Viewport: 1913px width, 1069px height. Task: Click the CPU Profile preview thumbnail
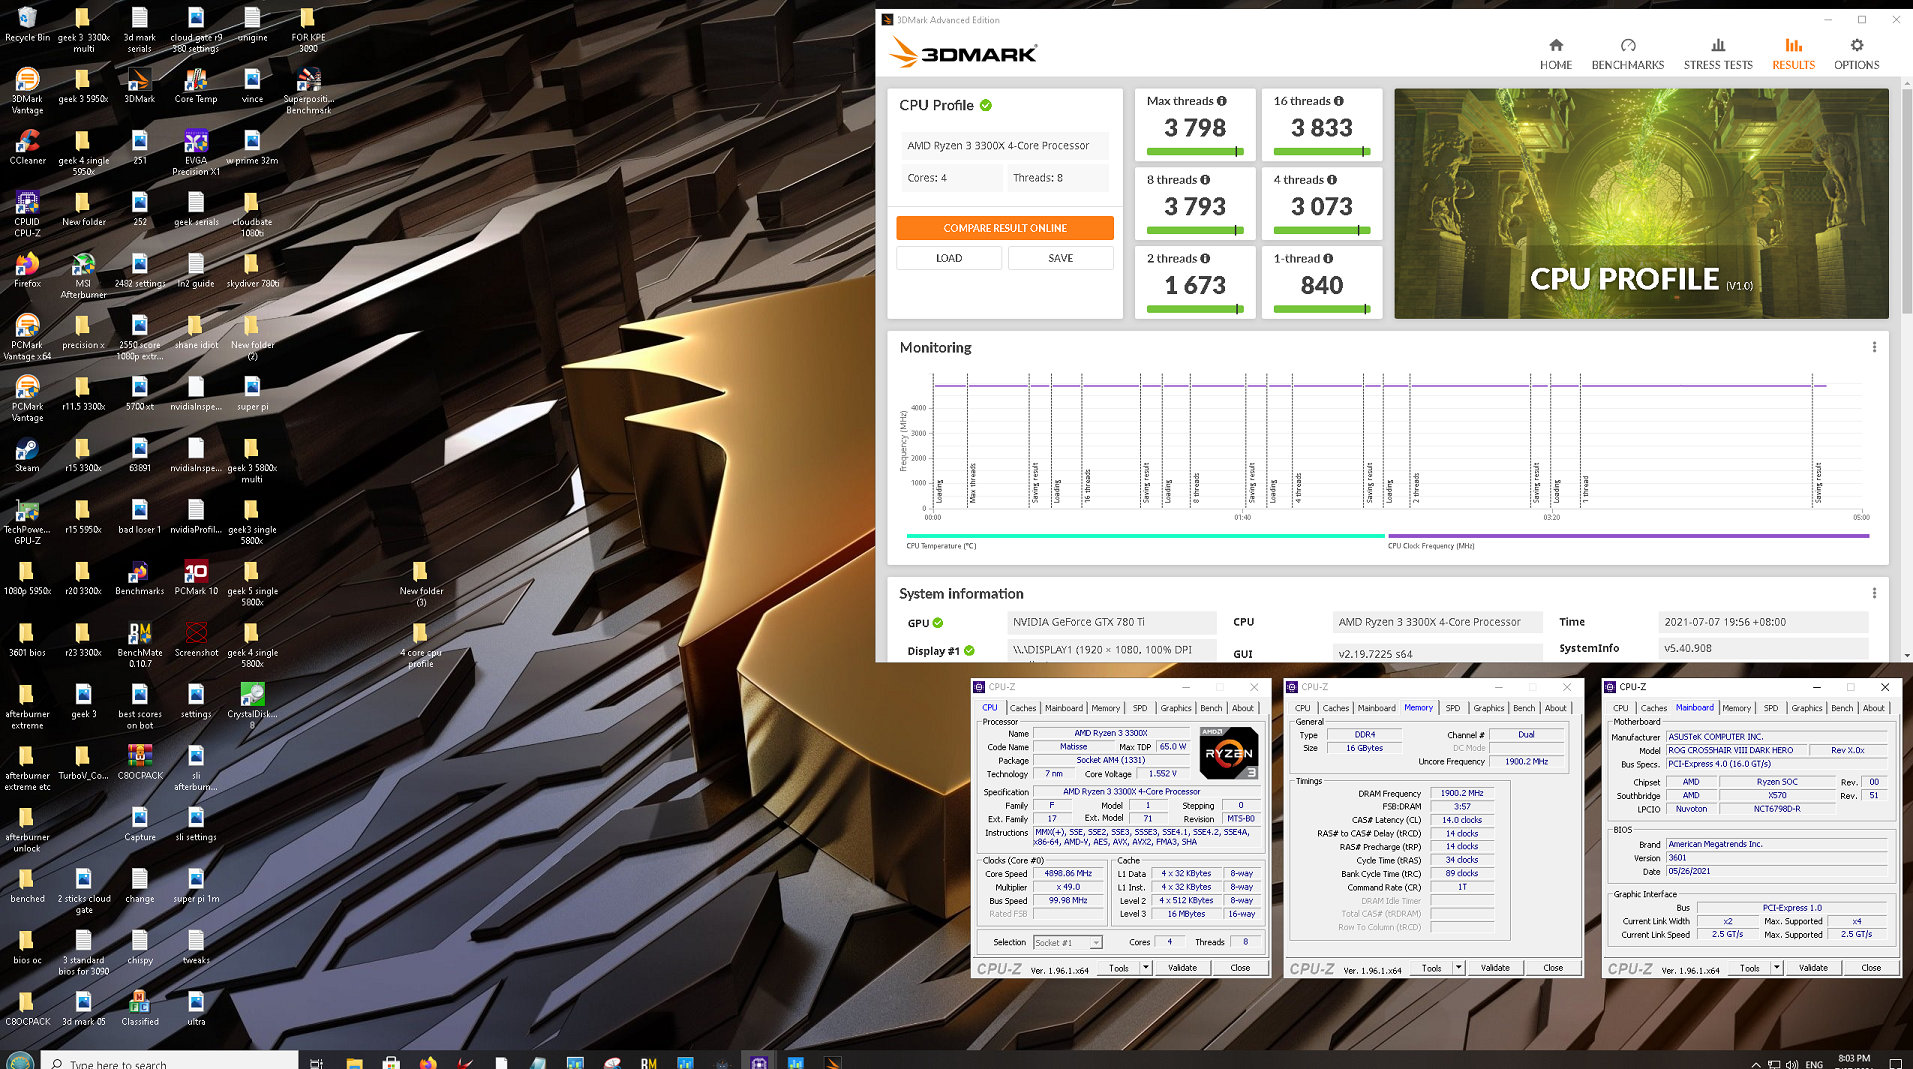point(1641,204)
